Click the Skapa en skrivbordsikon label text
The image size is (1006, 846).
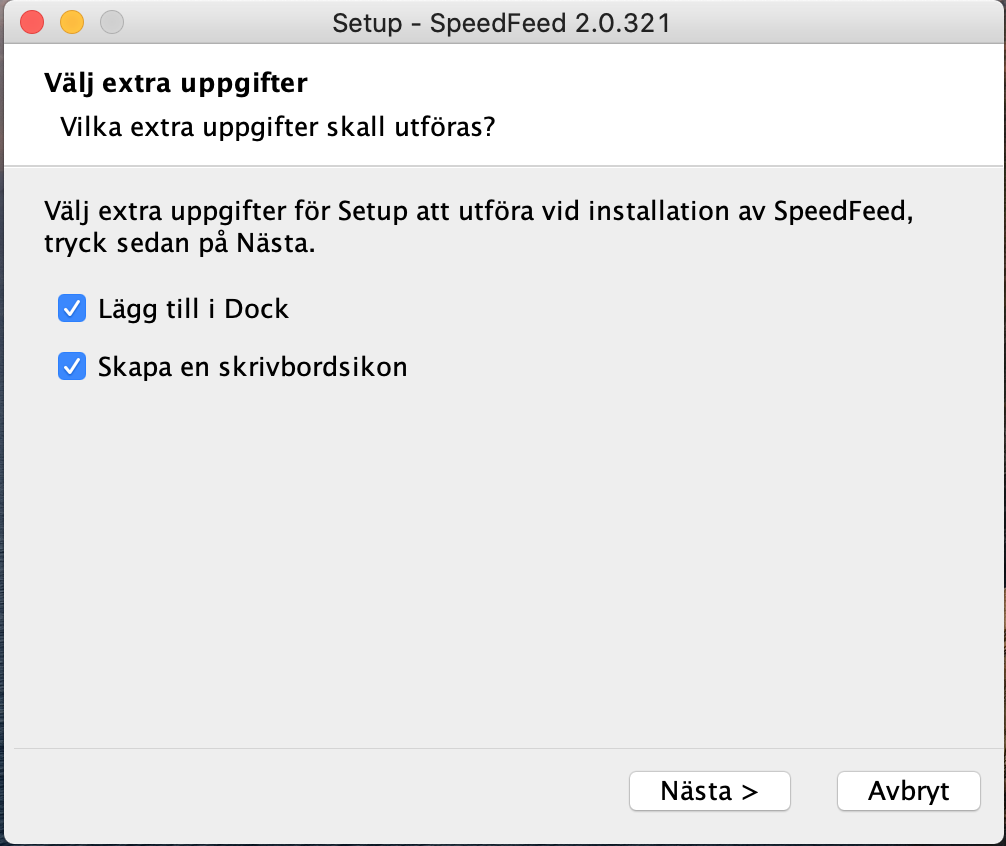(252, 367)
